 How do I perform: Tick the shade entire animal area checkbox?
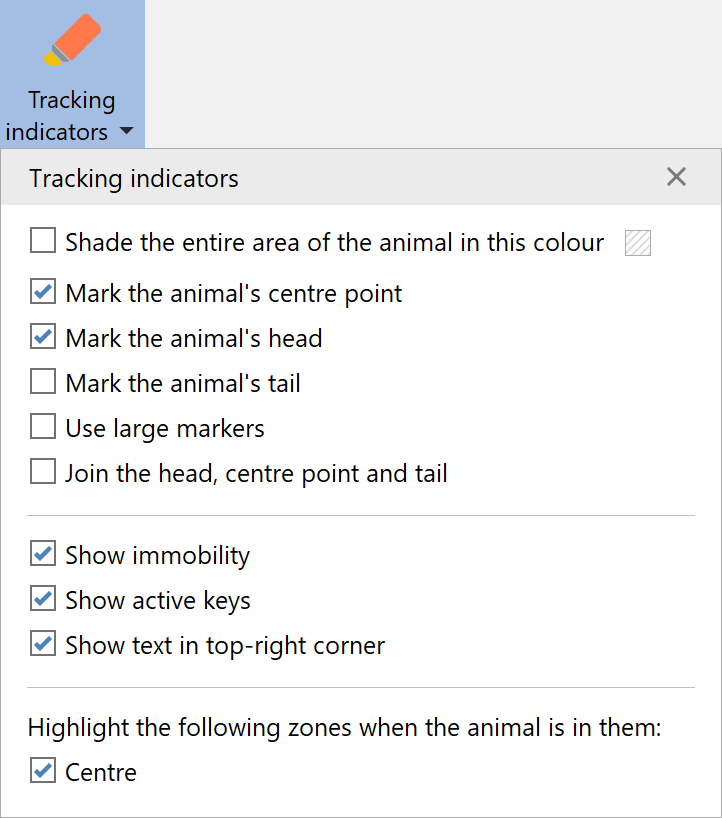coord(43,242)
